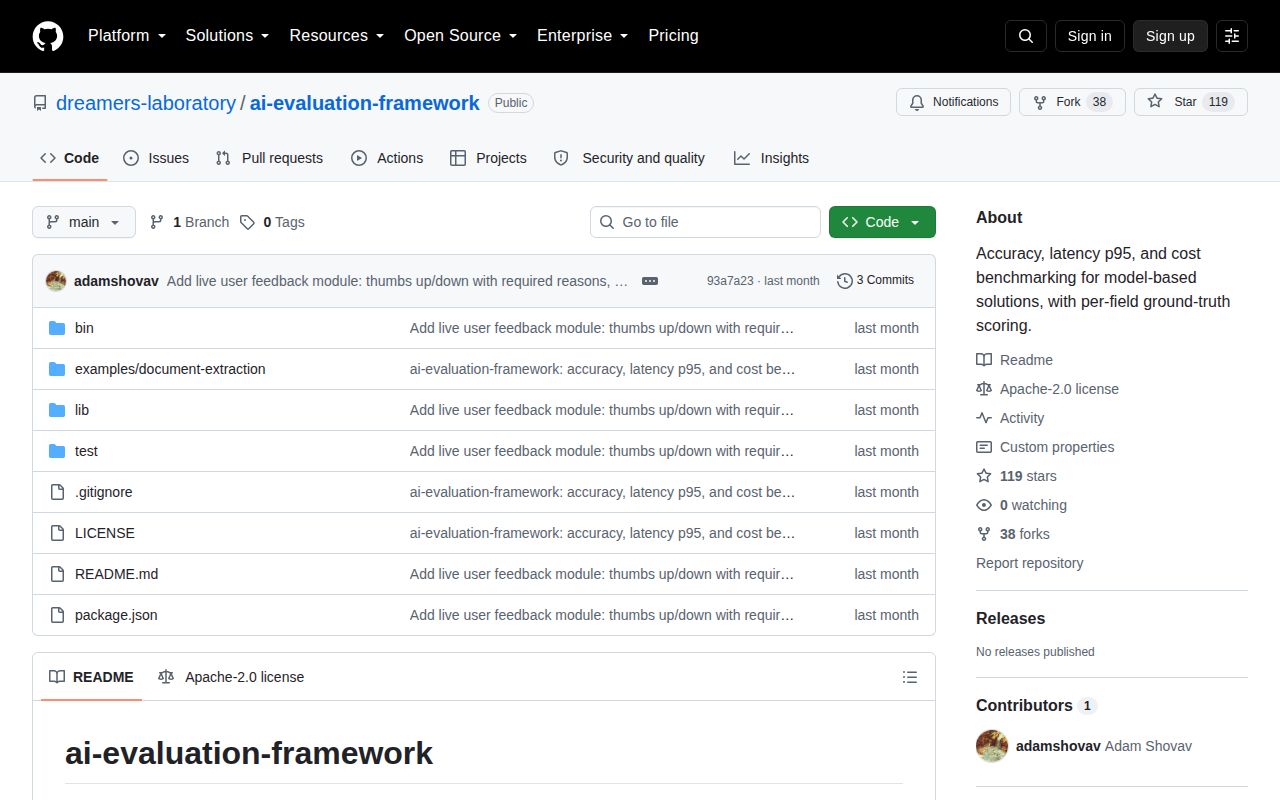Open the Readme link in About
Image resolution: width=1280 pixels, height=800 pixels.
(1014, 360)
